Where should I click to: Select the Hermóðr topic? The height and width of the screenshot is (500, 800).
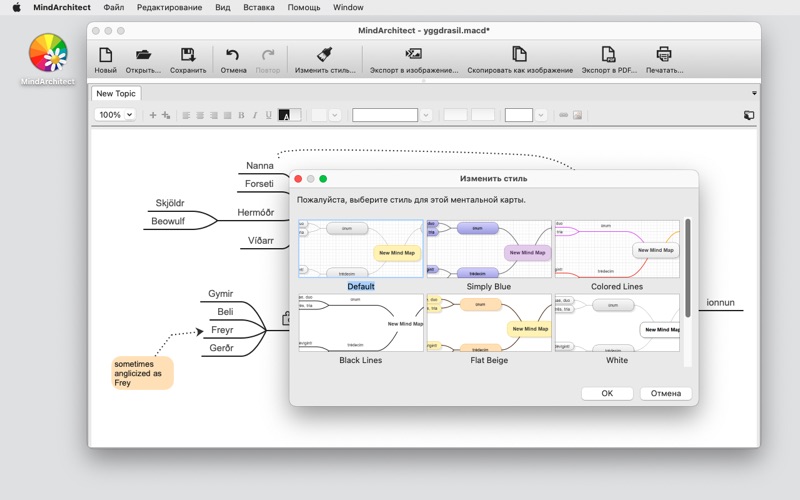click(x=256, y=212)
